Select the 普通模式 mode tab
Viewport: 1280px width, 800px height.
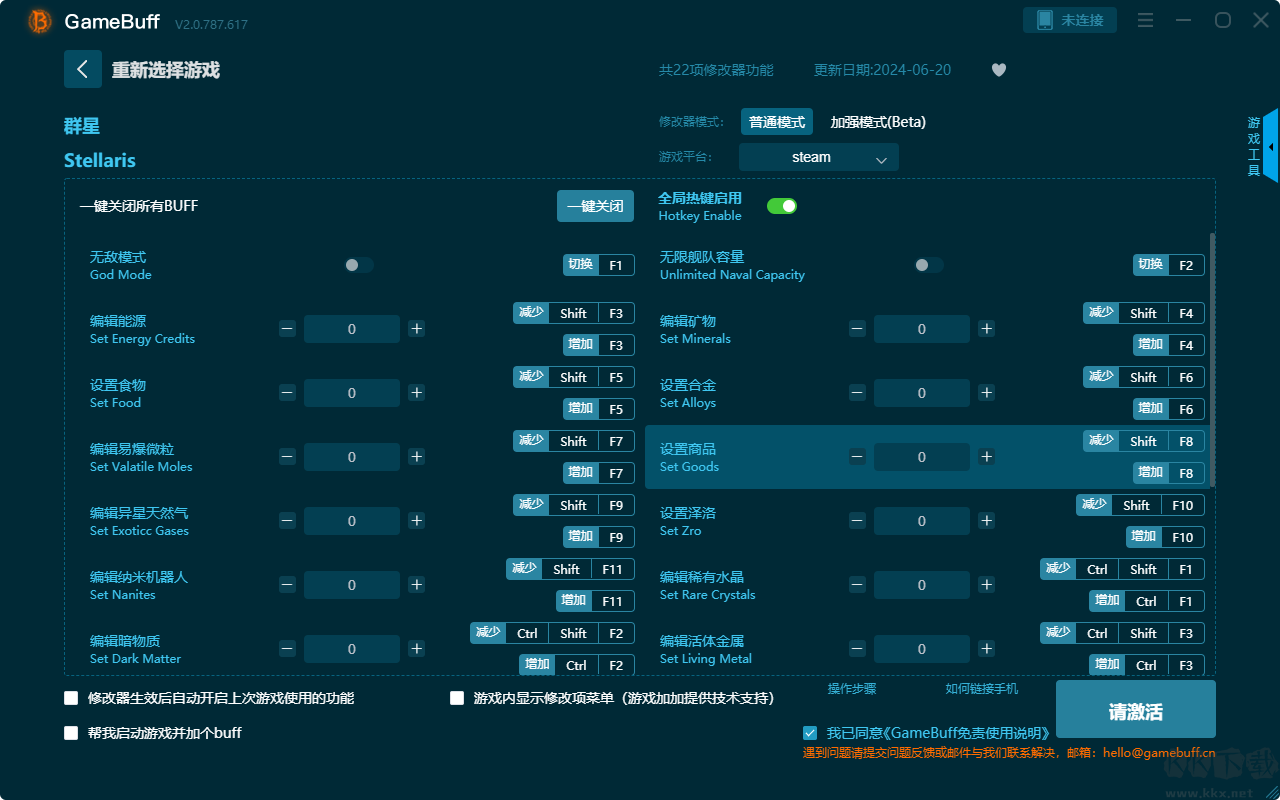[x=777, y=122]
